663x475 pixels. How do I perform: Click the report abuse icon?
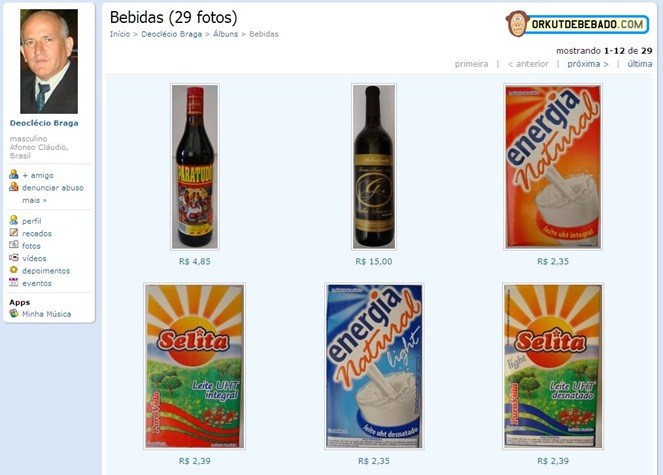click(x=14, y=187)
